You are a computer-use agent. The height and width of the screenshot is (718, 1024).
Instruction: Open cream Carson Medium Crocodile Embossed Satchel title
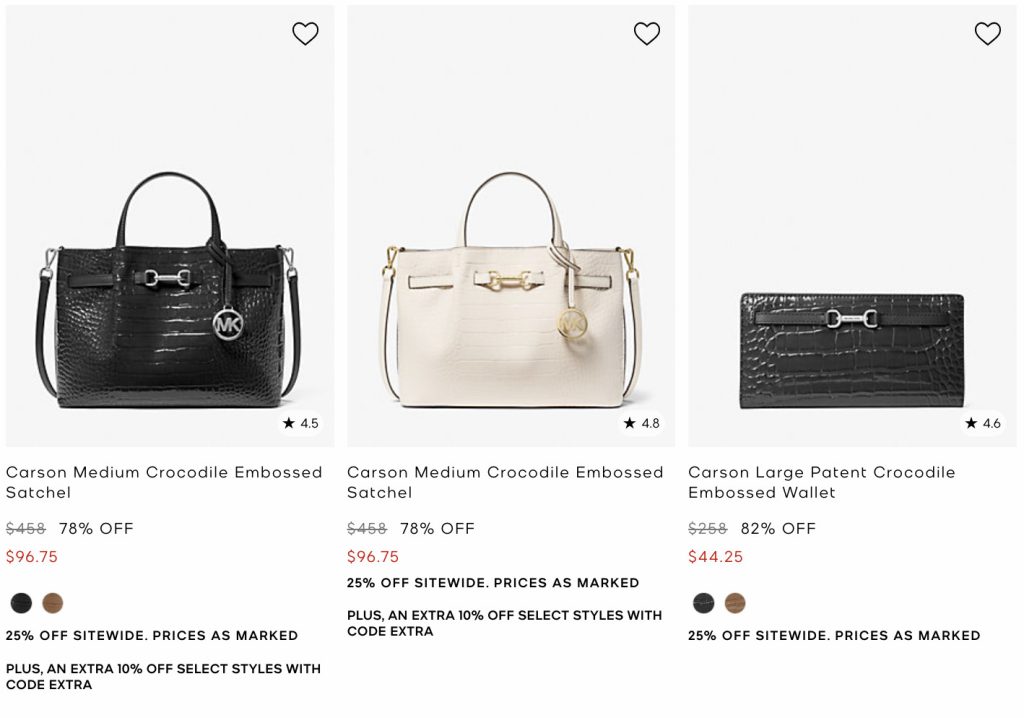click(x=505, y=482)
